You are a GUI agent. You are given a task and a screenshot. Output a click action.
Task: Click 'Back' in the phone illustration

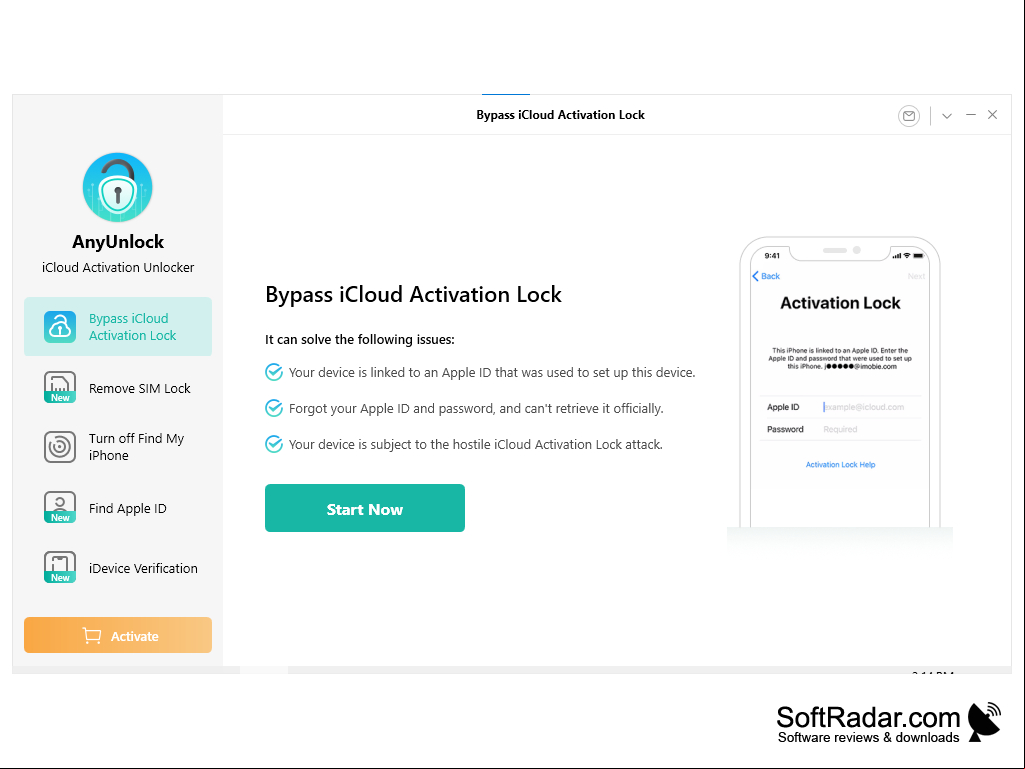click(765, 276)
